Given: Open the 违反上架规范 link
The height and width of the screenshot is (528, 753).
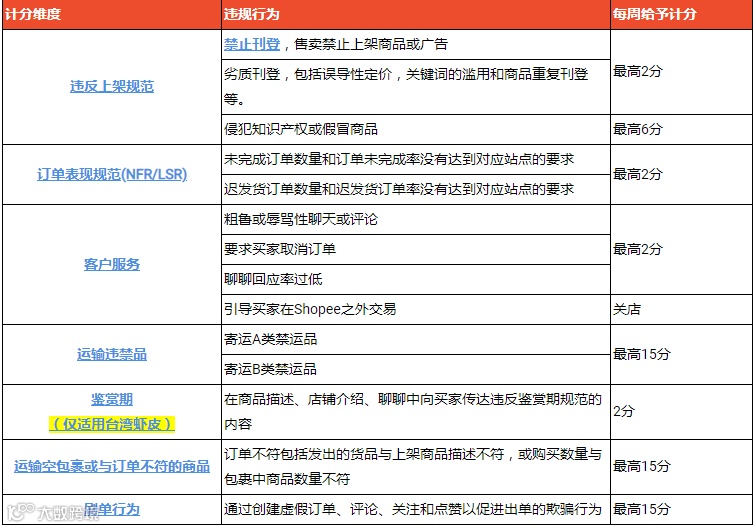Looking at the screenshot, I should coord(112,86).
